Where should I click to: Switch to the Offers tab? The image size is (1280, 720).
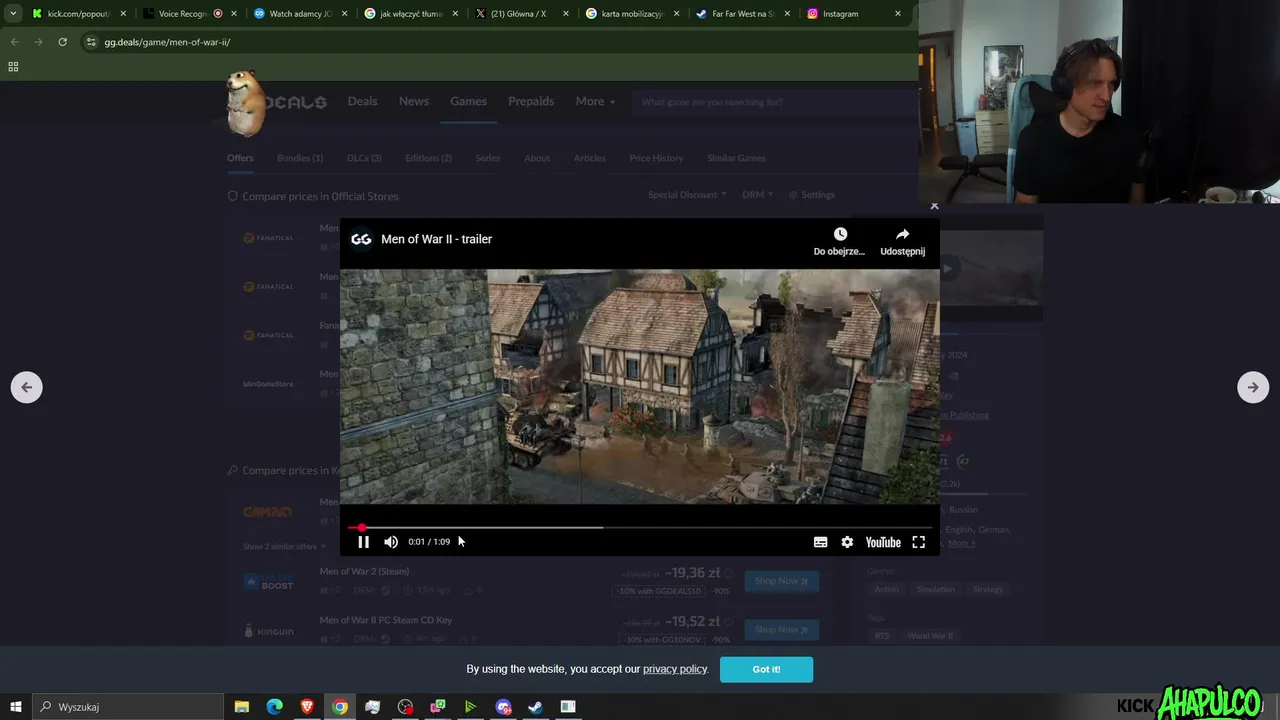240,158
